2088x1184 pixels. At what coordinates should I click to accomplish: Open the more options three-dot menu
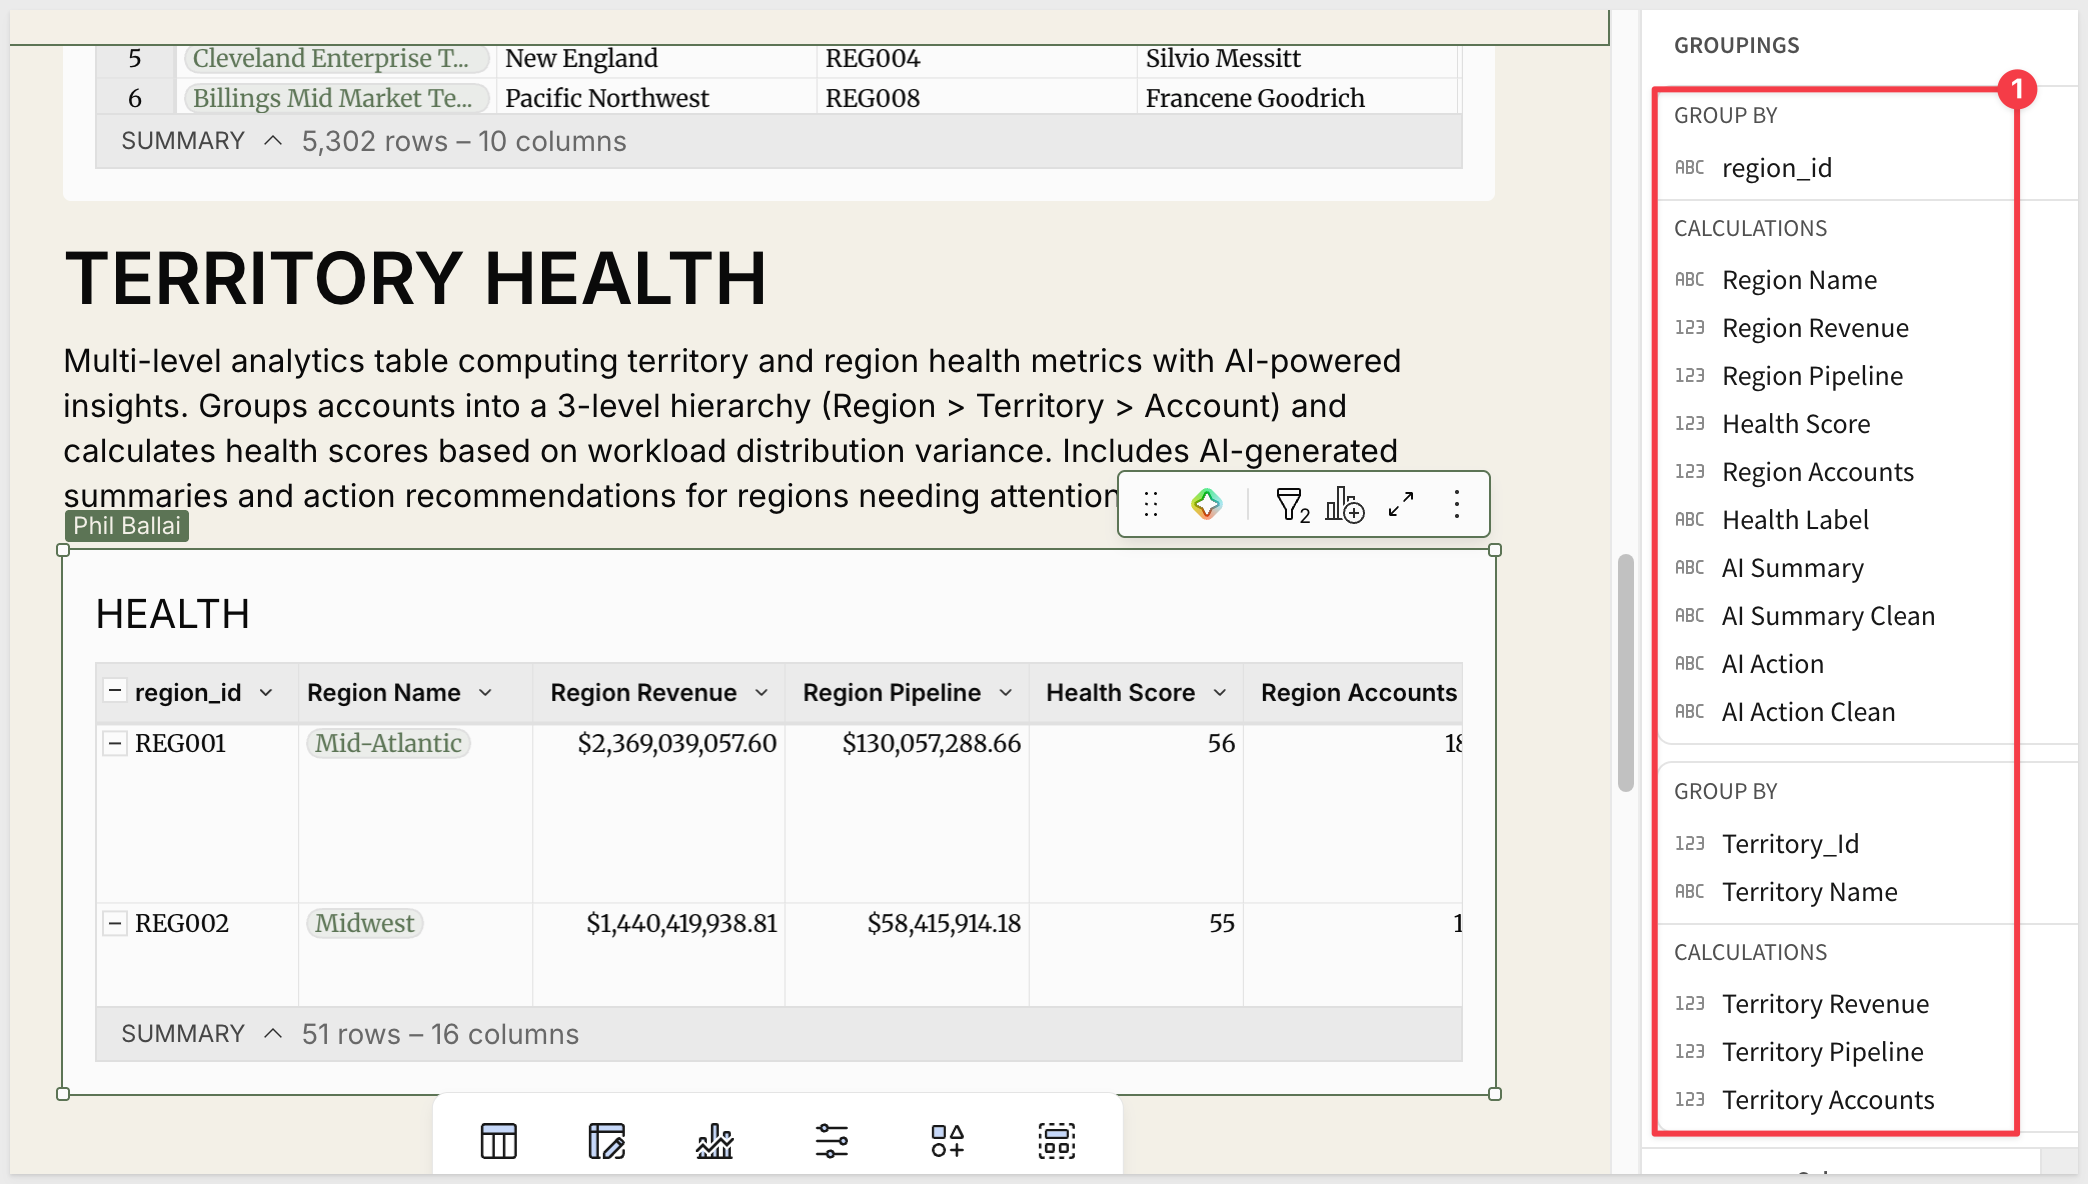coord(1457,504)
